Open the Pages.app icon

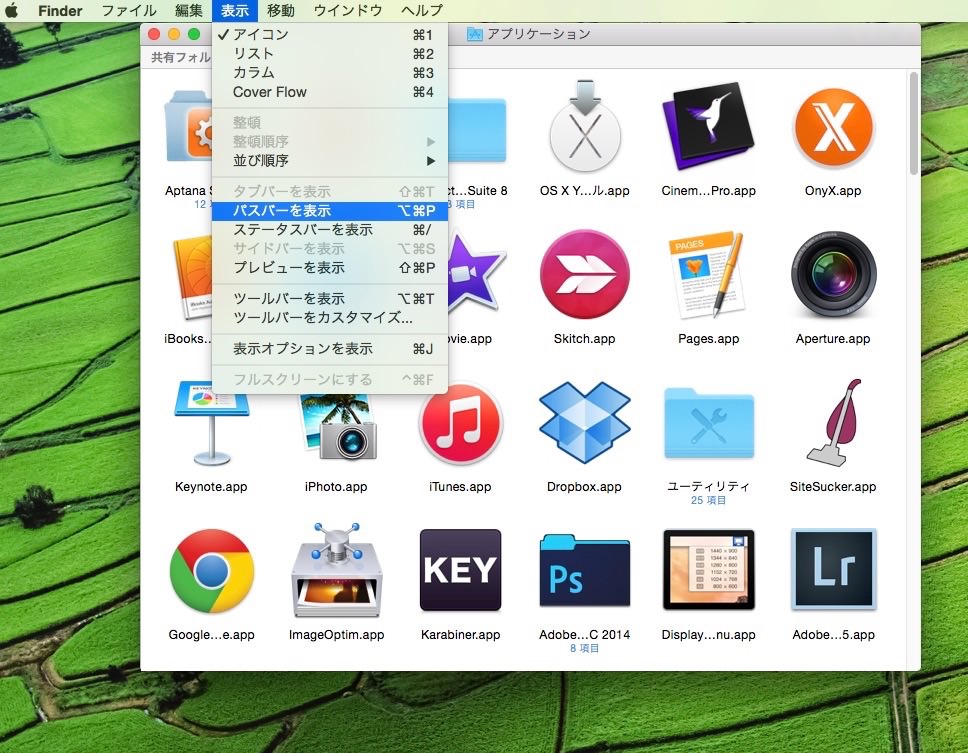coord(707,275)
